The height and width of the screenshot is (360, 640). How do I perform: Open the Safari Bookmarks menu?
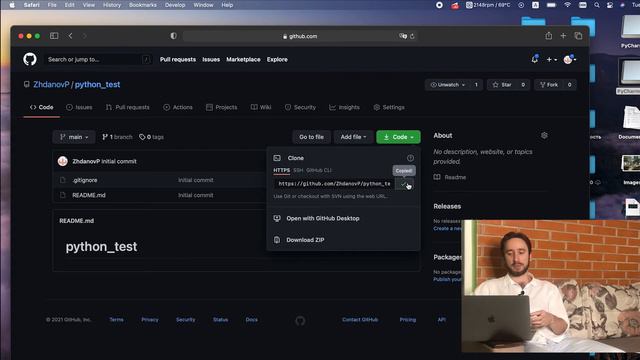pyautogui.click(x=143, y=5)
